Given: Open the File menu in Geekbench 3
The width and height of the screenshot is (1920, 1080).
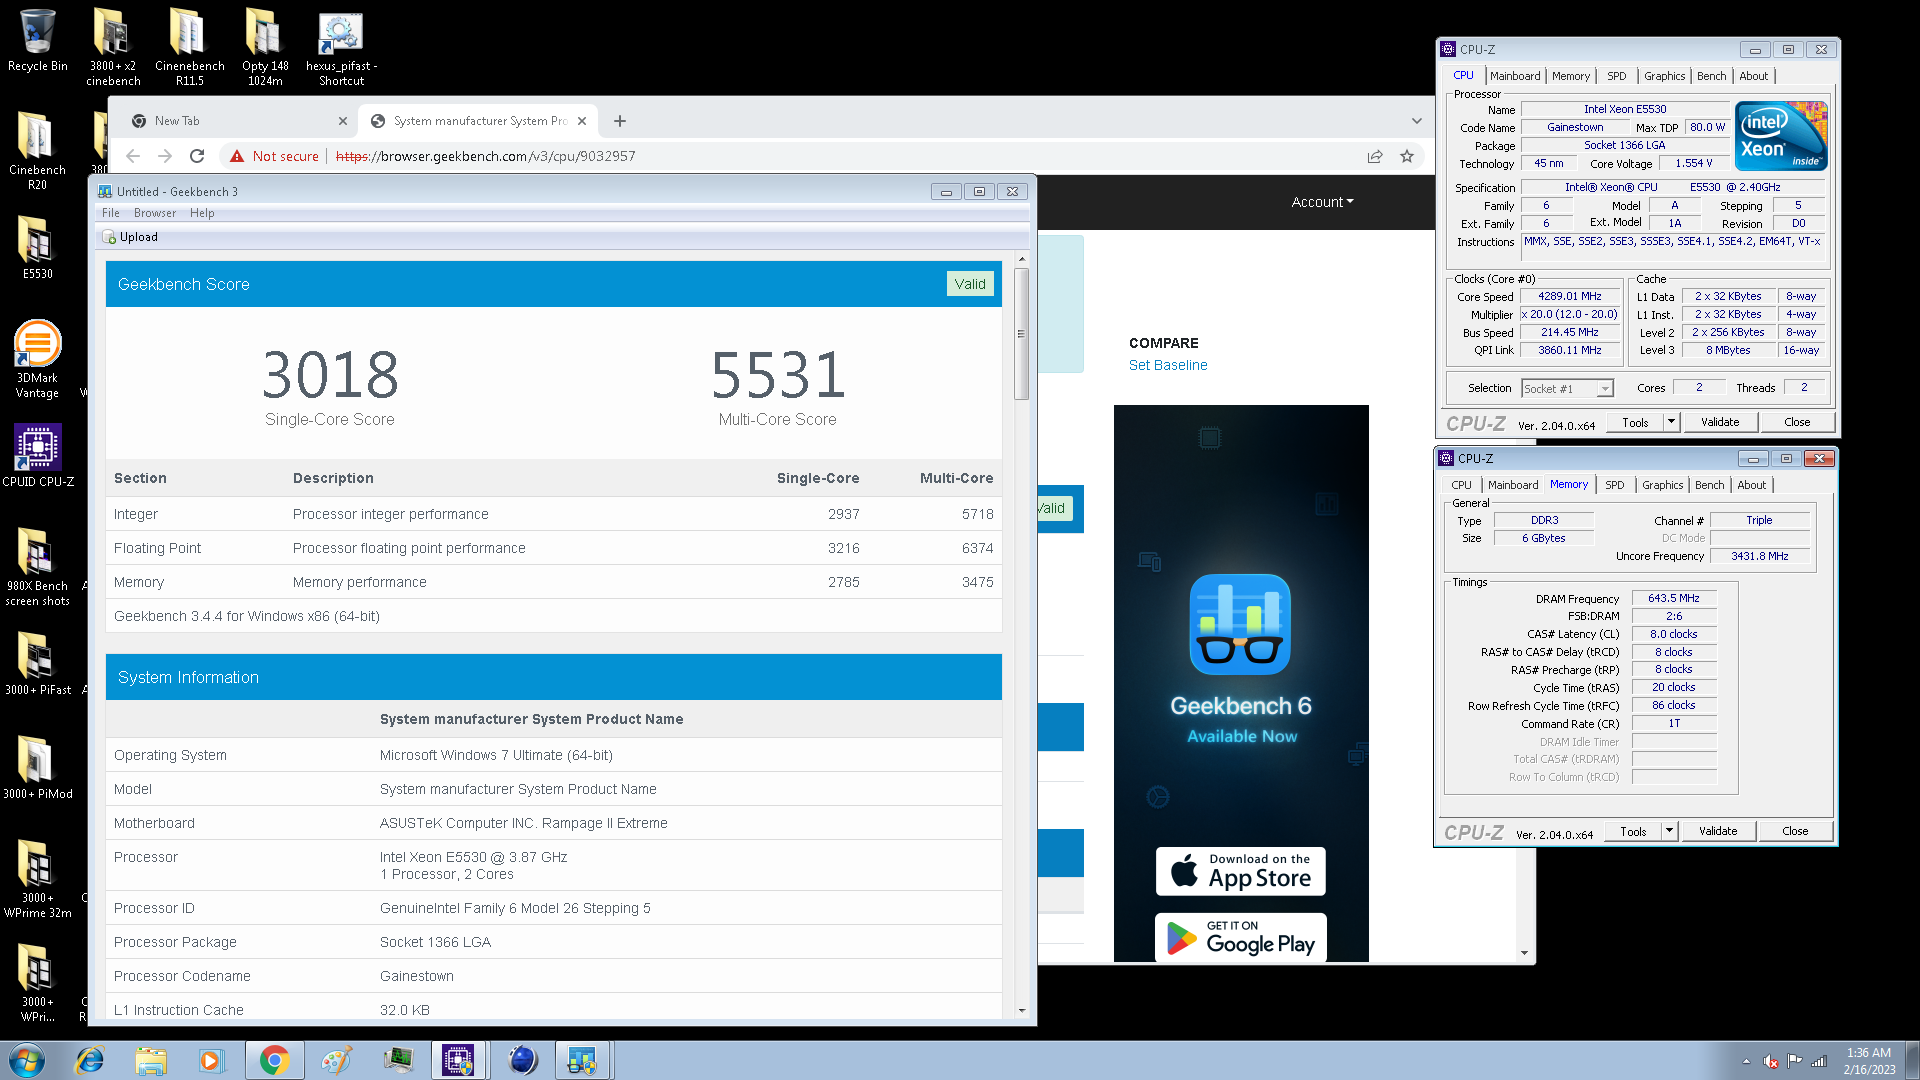Looking at the screenshot, I should pyautogui.click(x=111, y=213).
